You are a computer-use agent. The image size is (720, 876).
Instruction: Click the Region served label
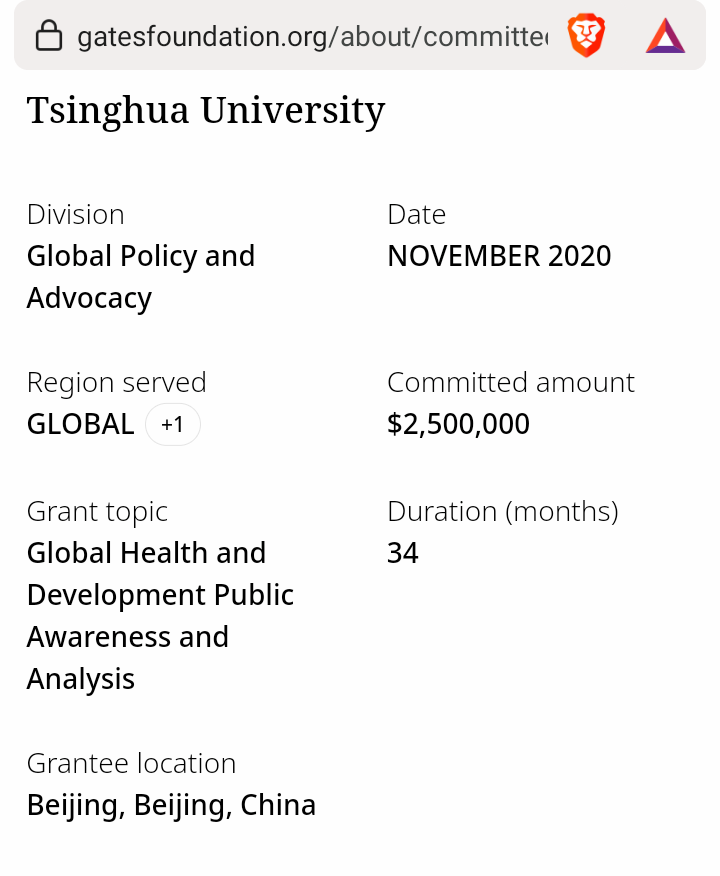(x=117, y=383)
